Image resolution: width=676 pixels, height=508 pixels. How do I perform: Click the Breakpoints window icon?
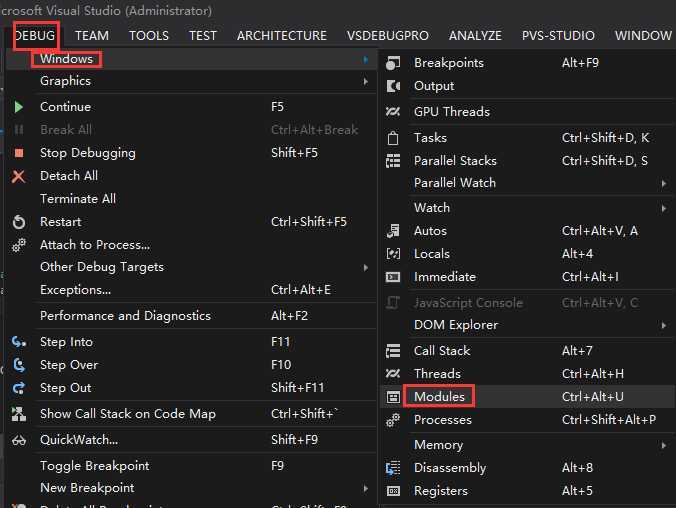click(x=393, y=63)
